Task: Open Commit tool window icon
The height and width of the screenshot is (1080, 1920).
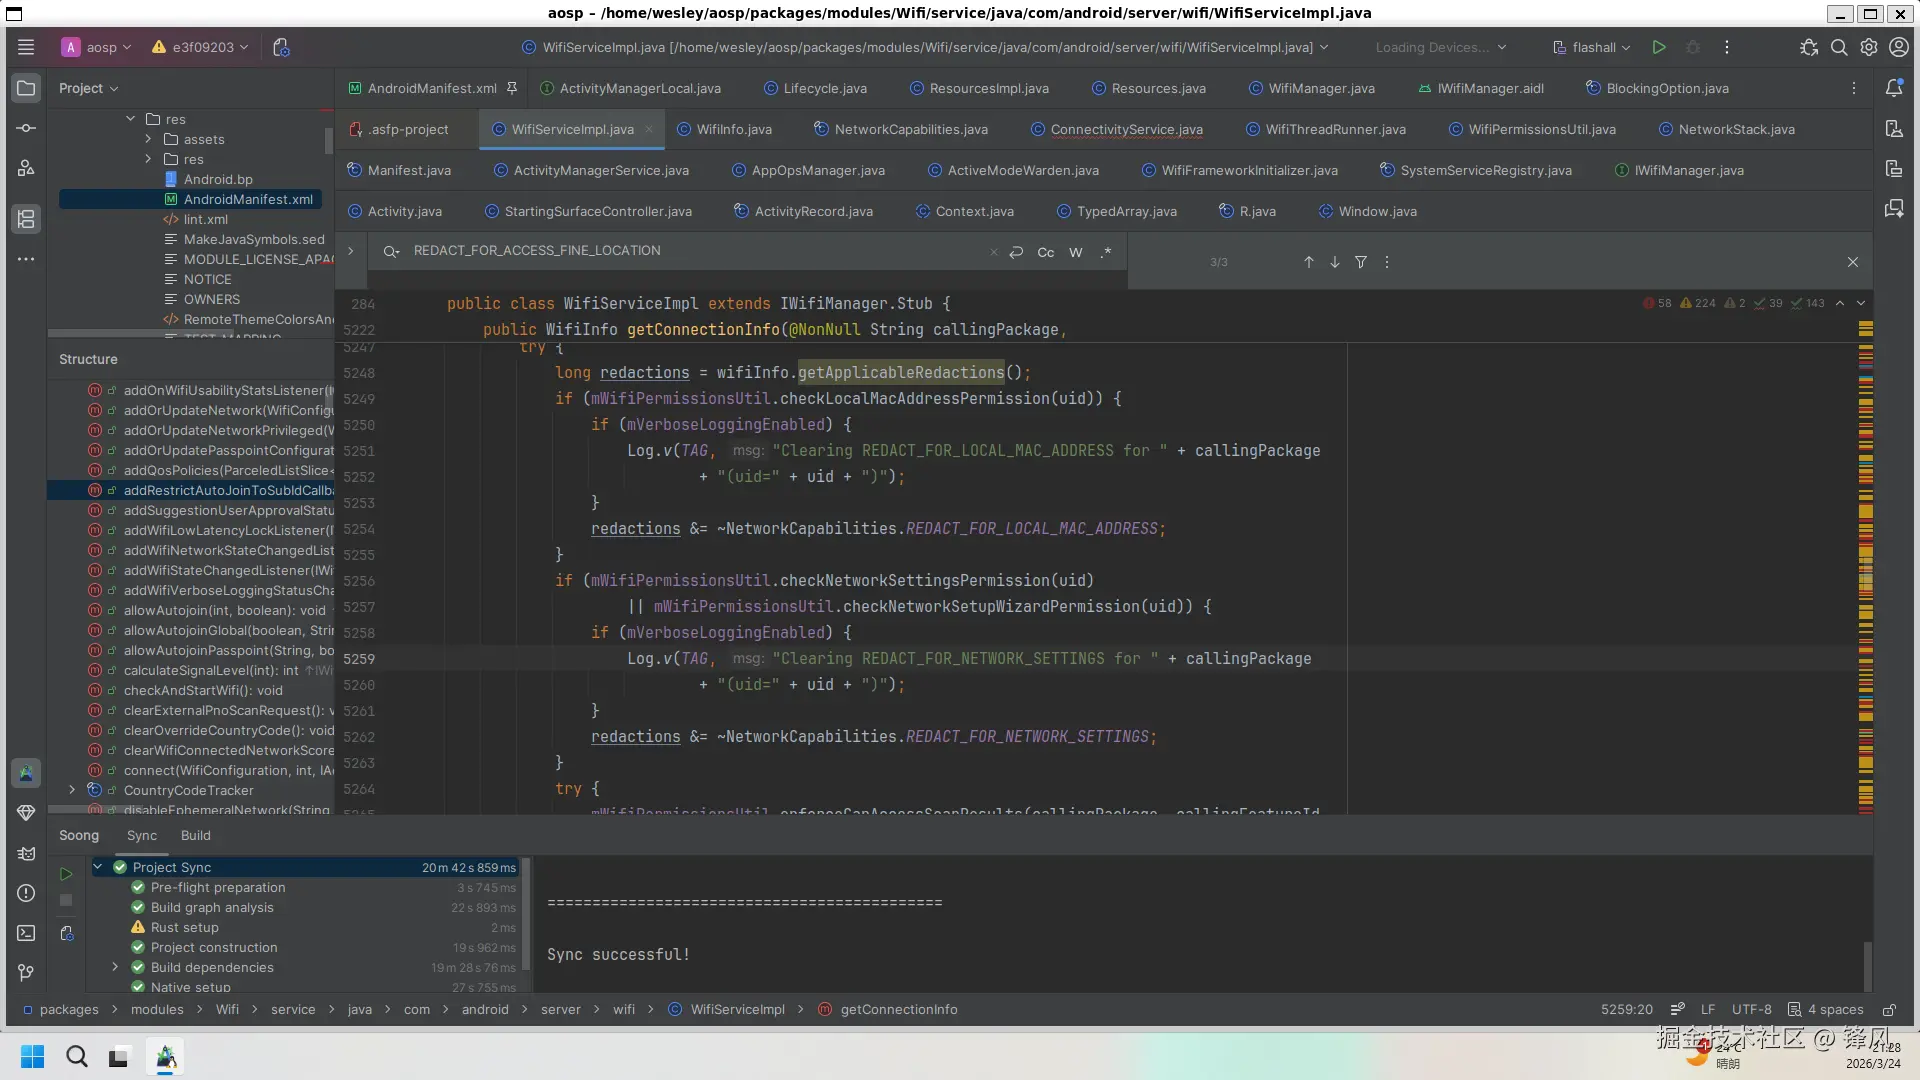Action: tap(26, 128)
